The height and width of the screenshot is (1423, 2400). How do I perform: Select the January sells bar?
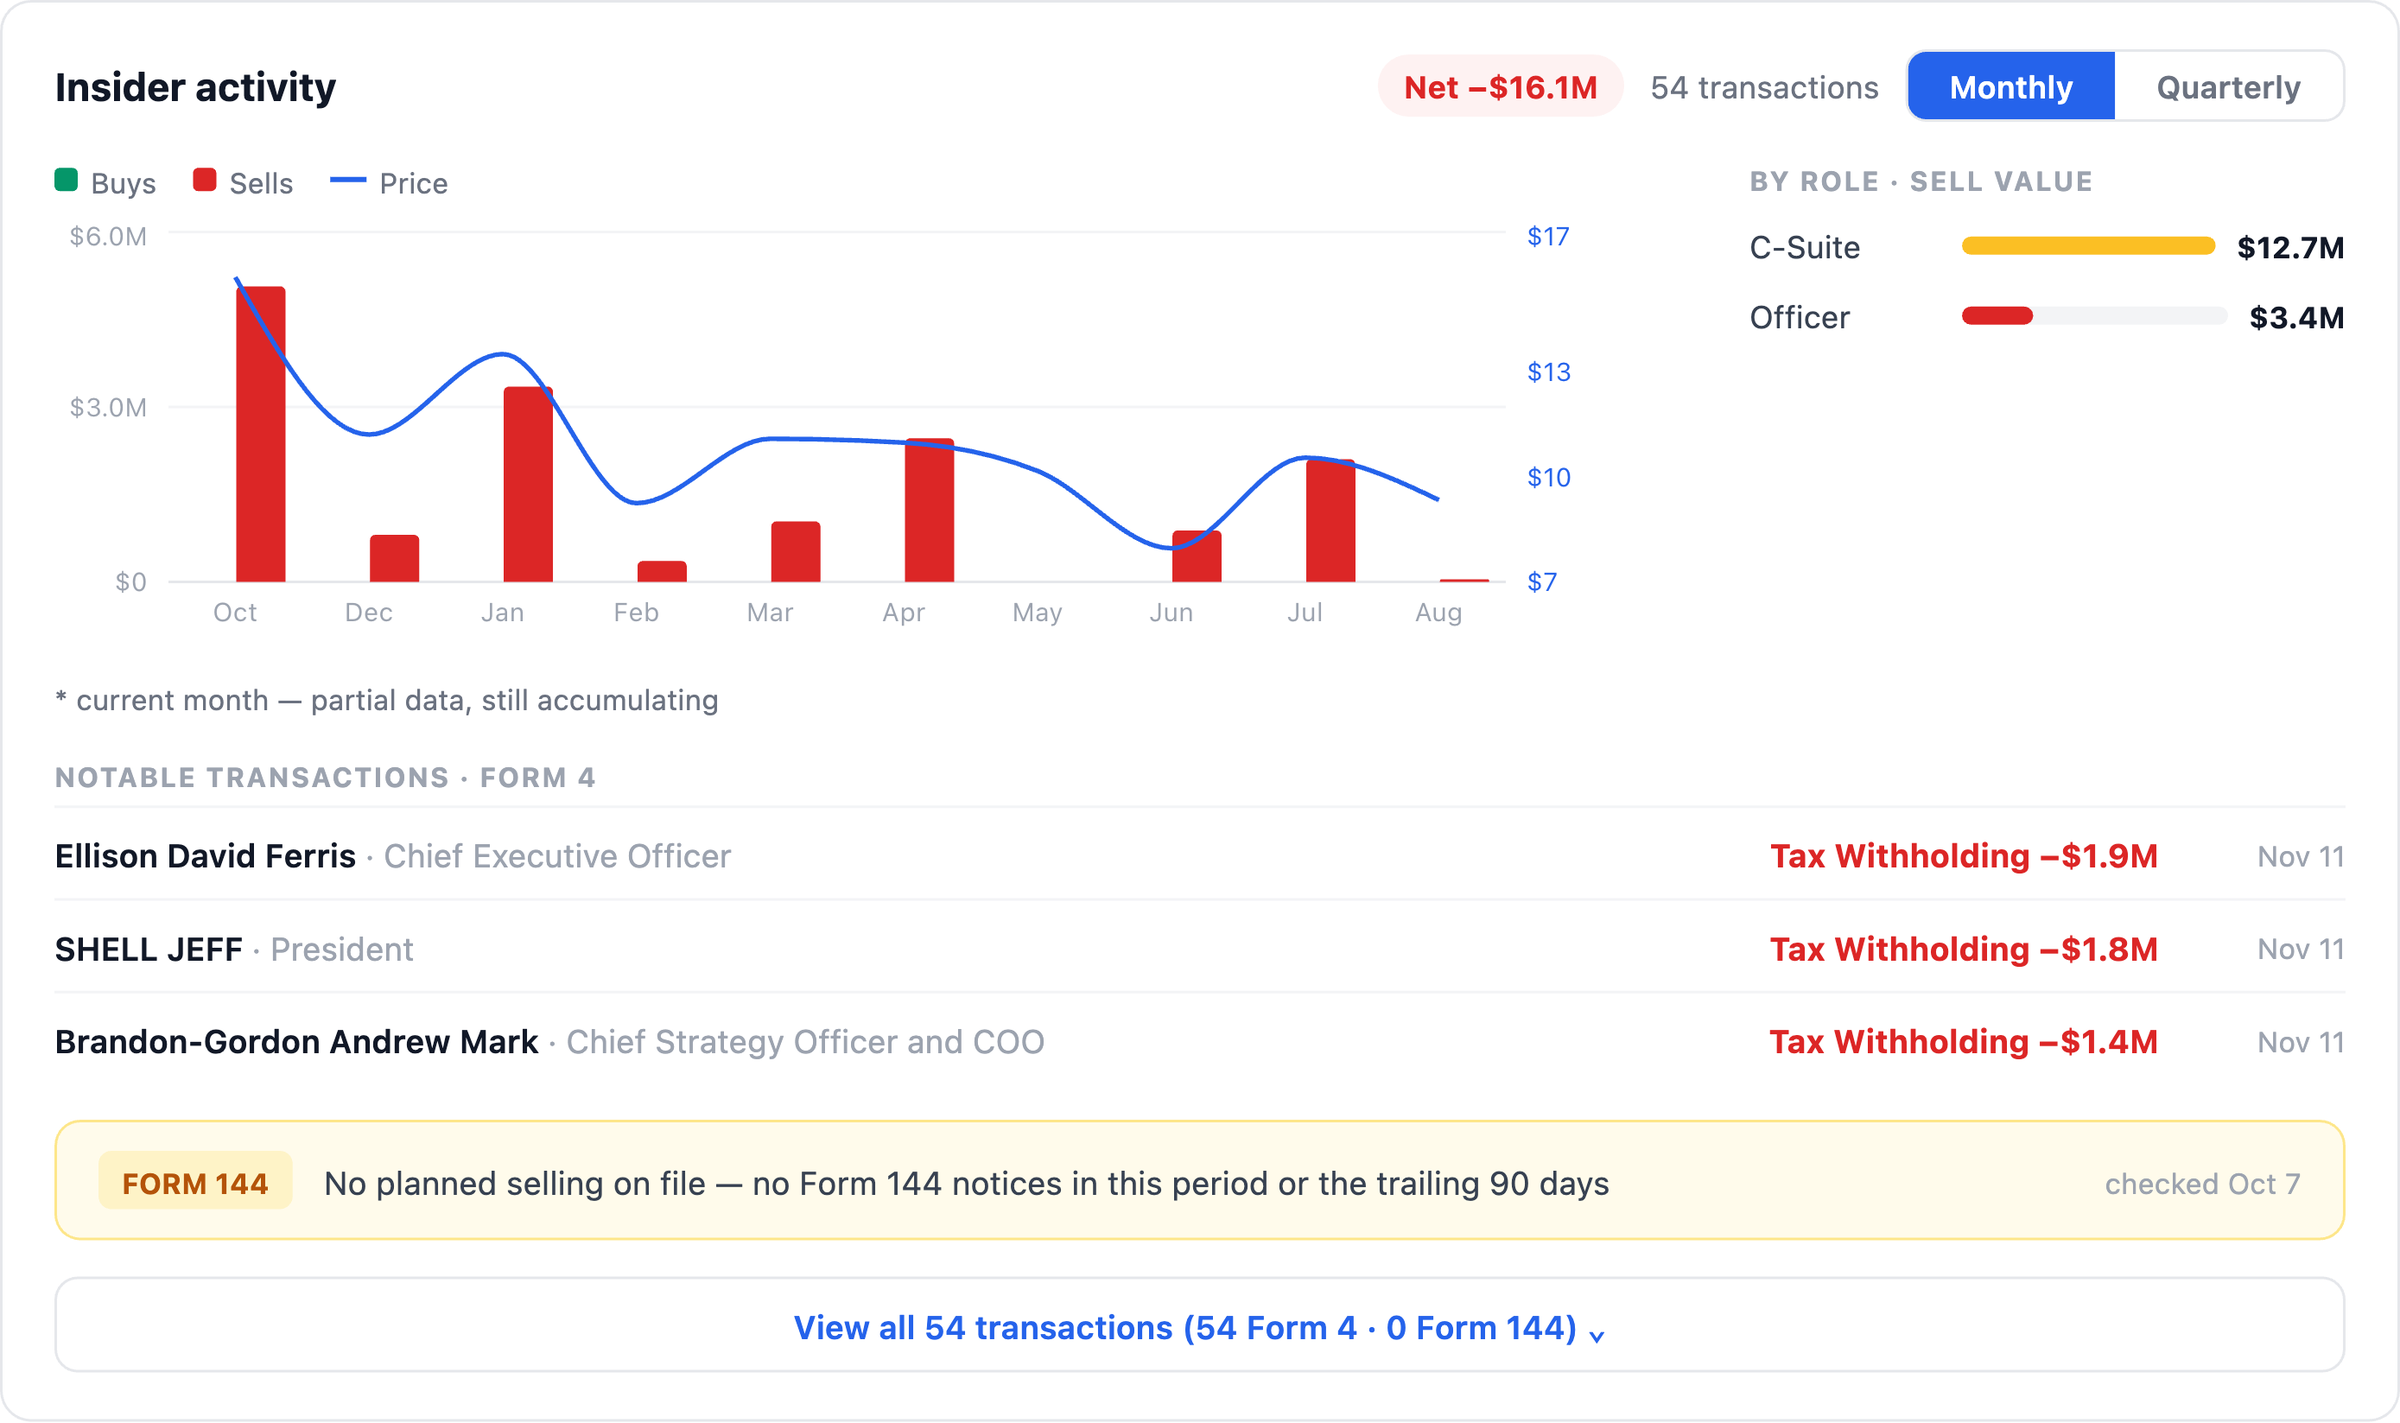pos(528,484)
